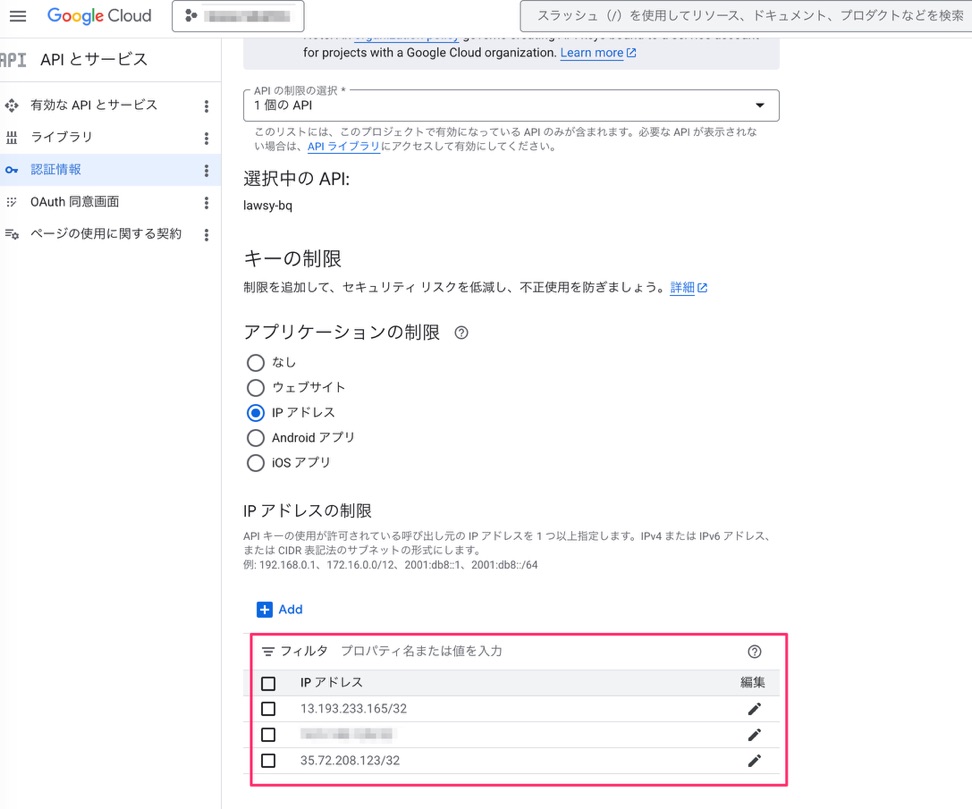
Task: Select the なし radio option
Action: coord(255,363)
